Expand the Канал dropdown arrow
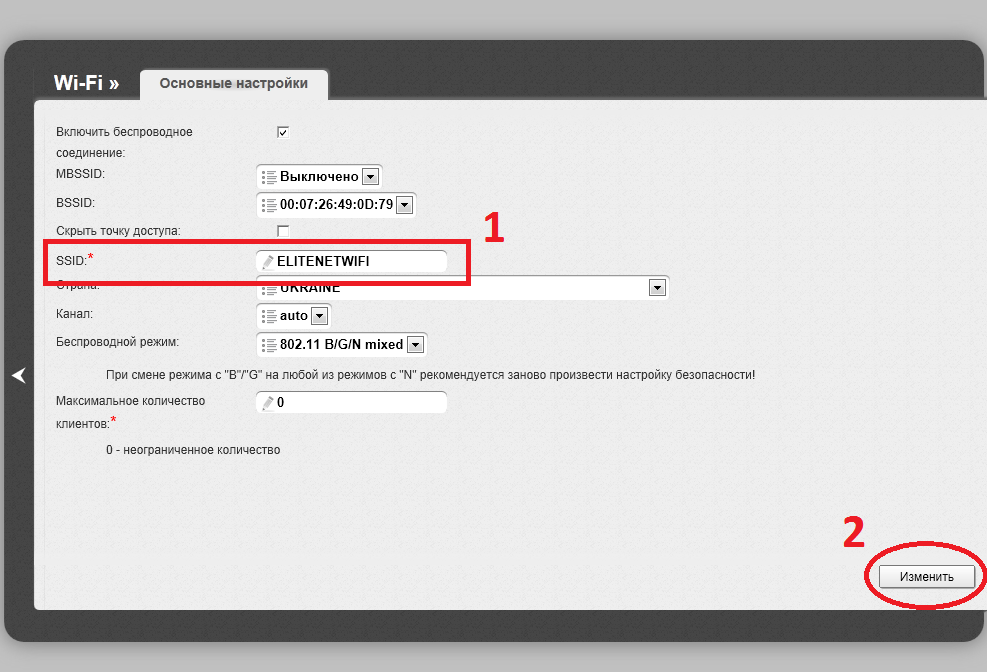The height and width of the screenshot is (672, 987). pos(319,316)
